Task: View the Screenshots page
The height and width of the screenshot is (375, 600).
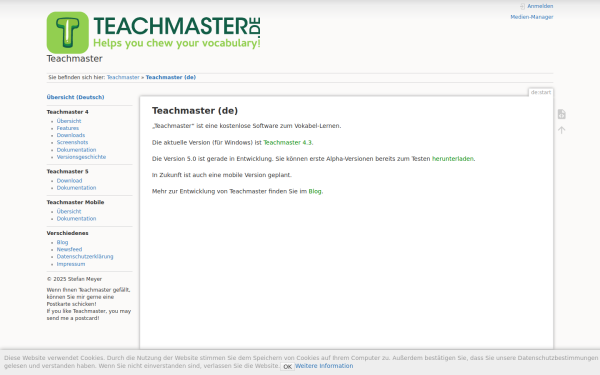Action: click(x=72, y=142)
